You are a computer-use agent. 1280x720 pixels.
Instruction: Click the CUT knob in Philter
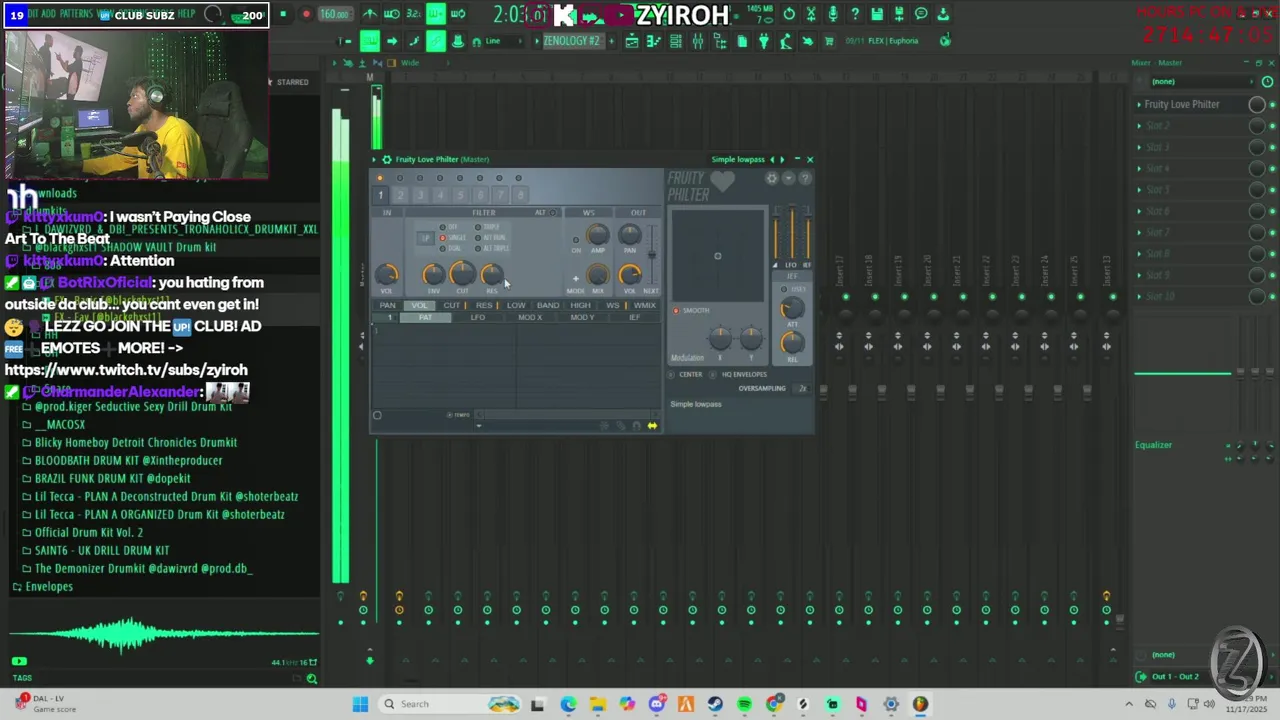(462, 273)
